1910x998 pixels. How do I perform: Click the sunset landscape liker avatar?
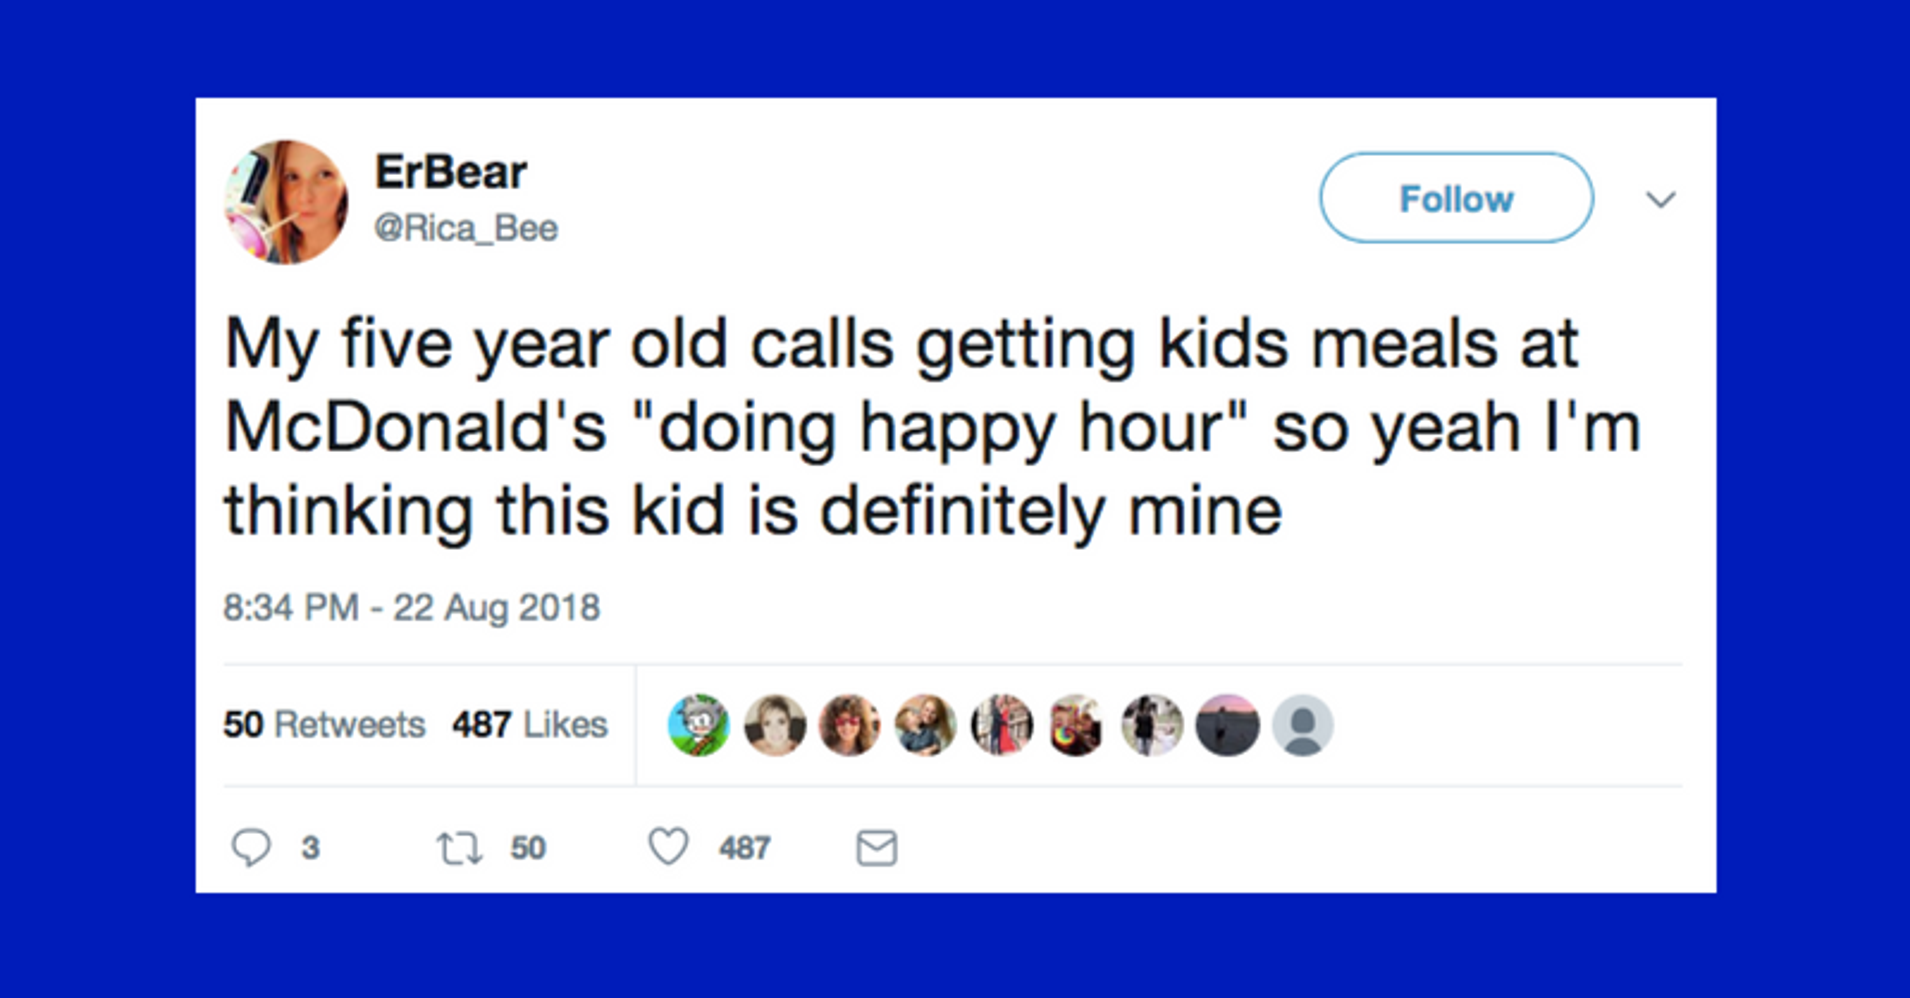(x=1227, y=725)
